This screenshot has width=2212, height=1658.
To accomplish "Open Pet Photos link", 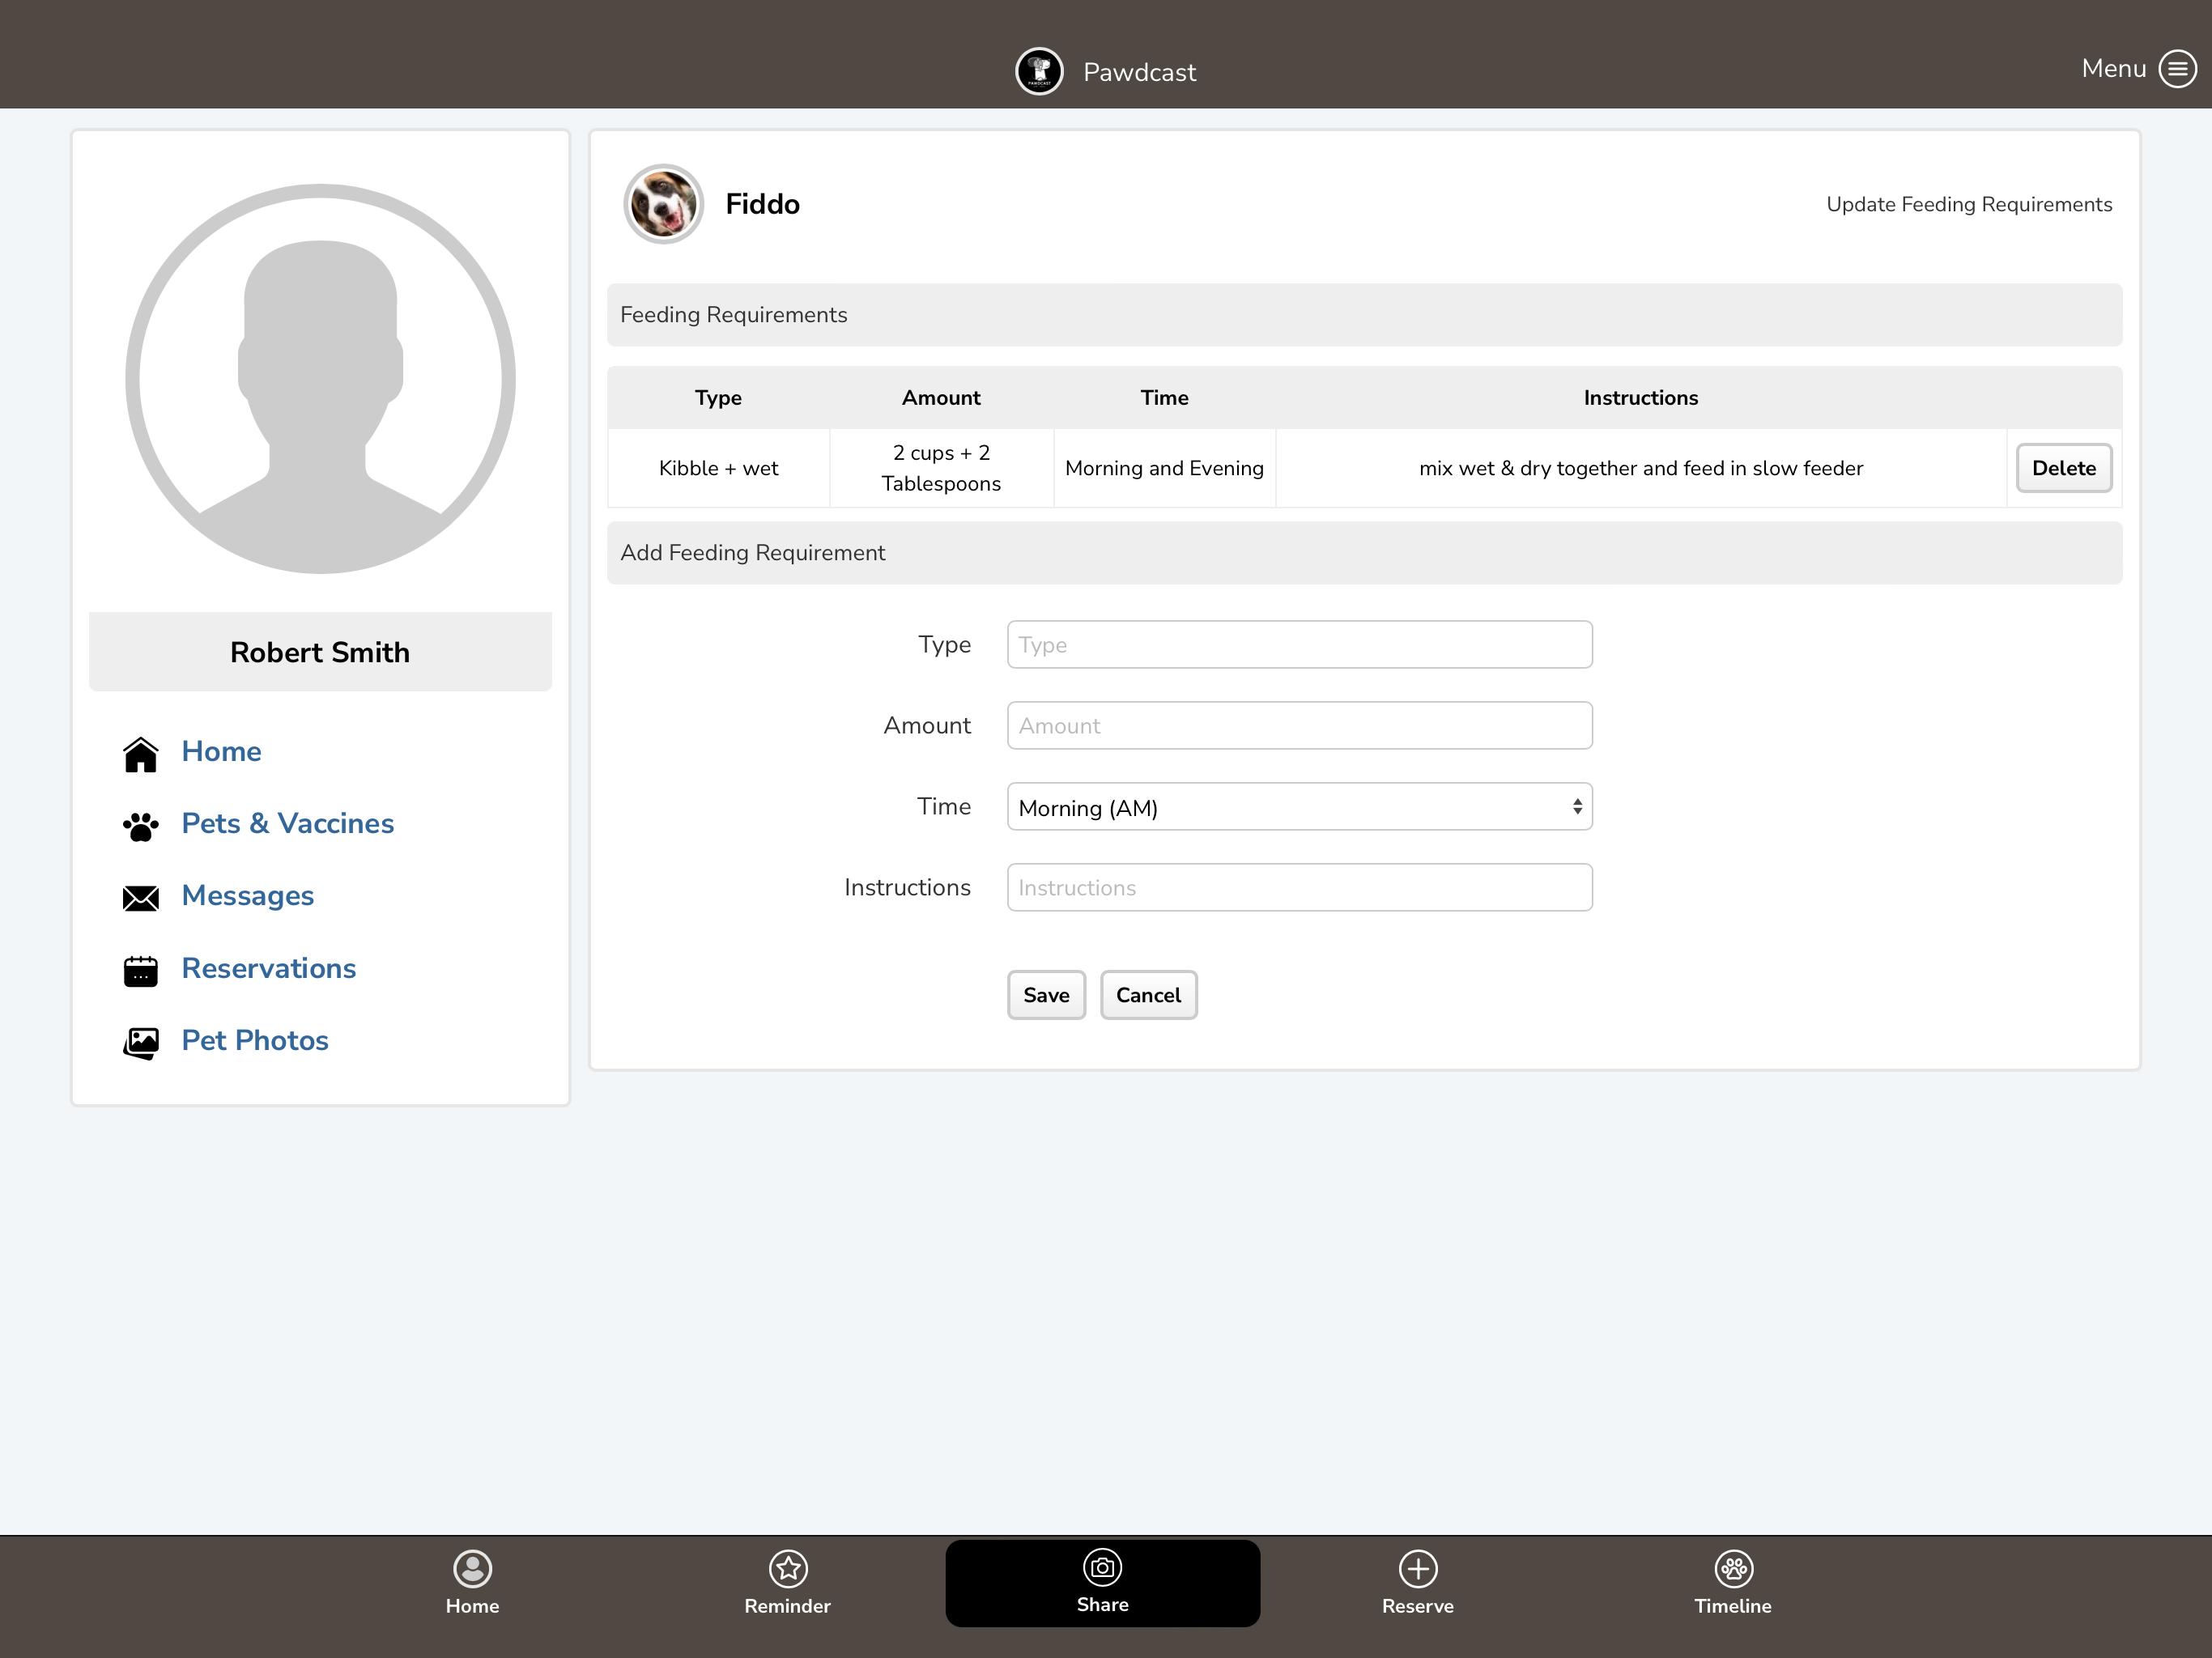I will tap(254, 1040).
